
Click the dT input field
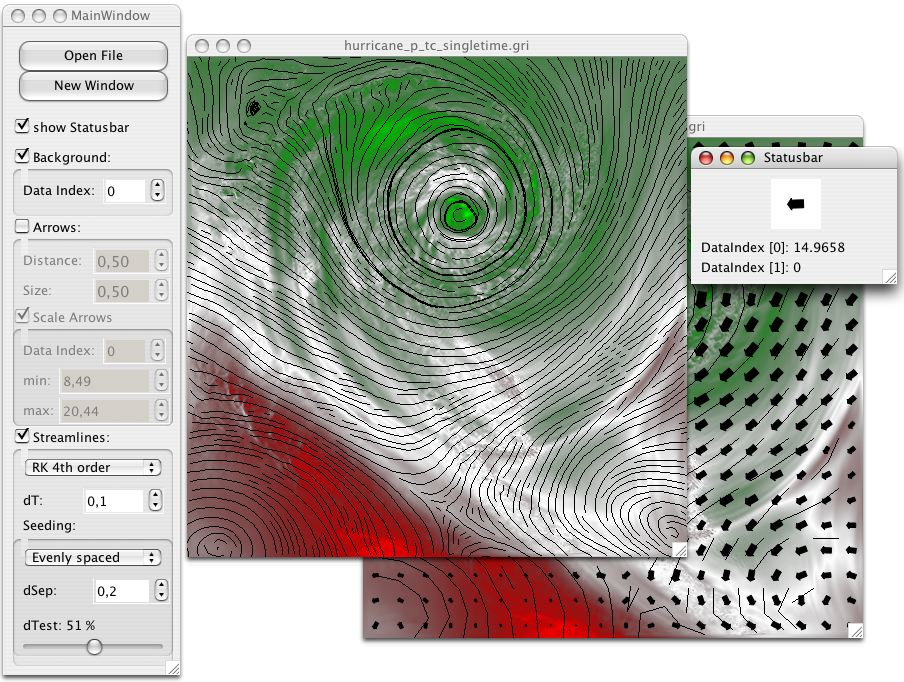click(114, 501)
